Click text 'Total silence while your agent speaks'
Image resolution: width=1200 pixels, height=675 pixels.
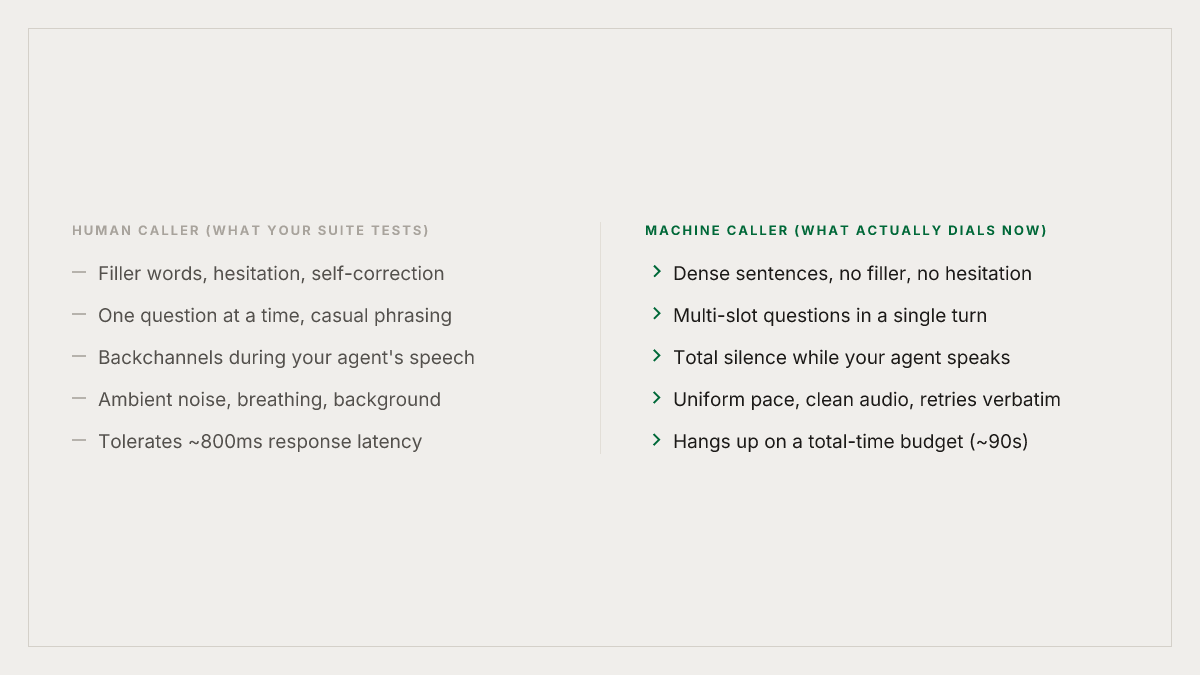(x=841, y=358)
